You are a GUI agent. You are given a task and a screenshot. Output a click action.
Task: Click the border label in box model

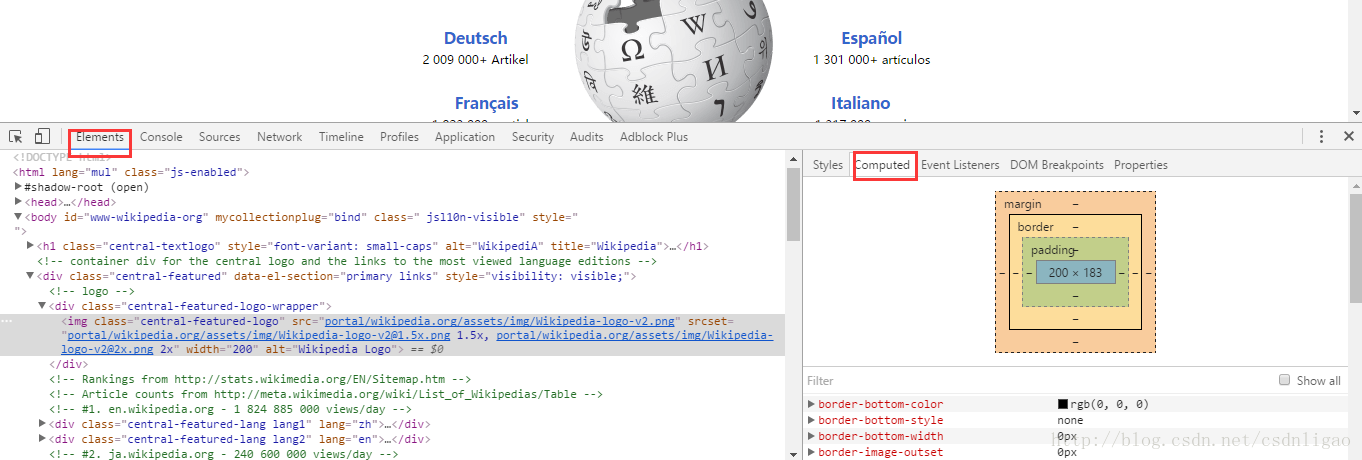point(1035,227)
